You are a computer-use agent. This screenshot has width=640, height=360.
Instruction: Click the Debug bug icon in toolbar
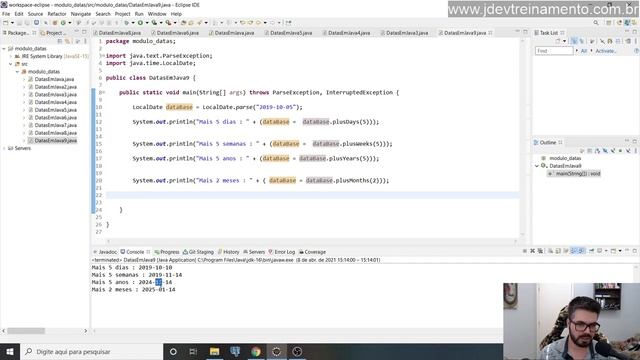click(127, 22)
